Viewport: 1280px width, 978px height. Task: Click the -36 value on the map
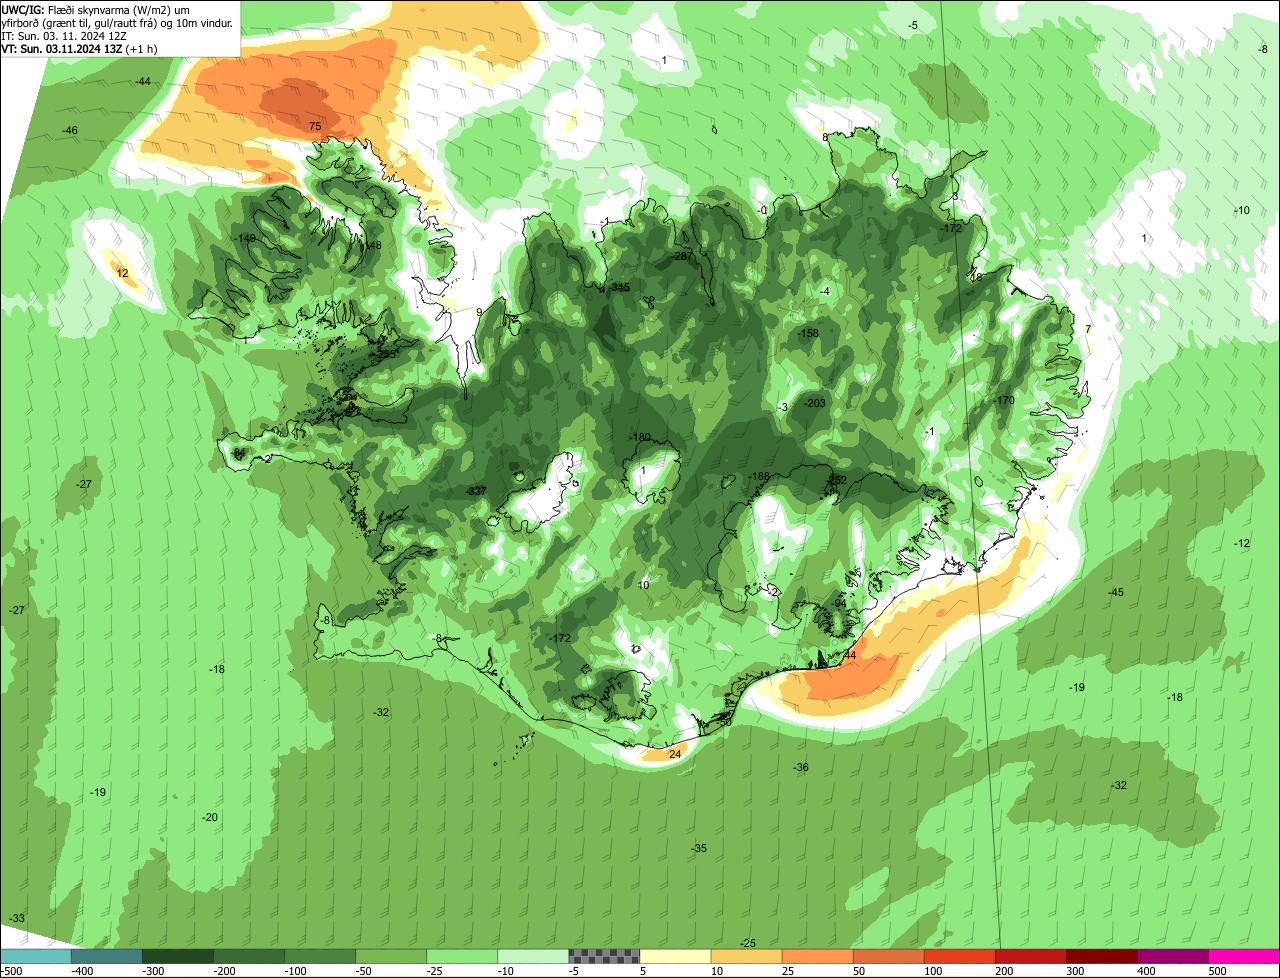click(801, 767)
